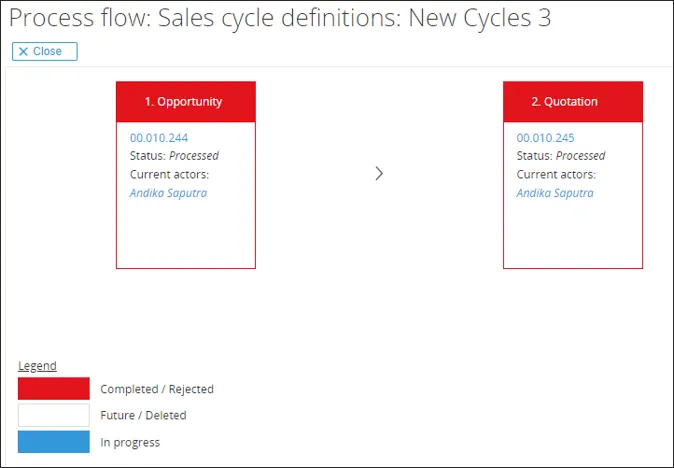The height and width of the screenshot is (468, 674).
Task: Open Andika Saputra in the Opportunity card
Action: [x=168, y=193]
